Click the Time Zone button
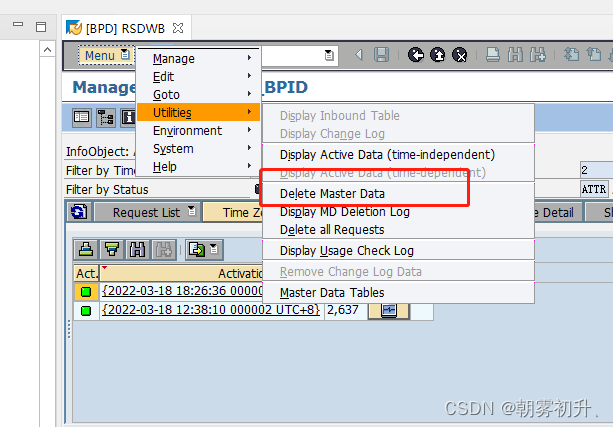Screen dimensions: 613x427 tap(233, 212)
